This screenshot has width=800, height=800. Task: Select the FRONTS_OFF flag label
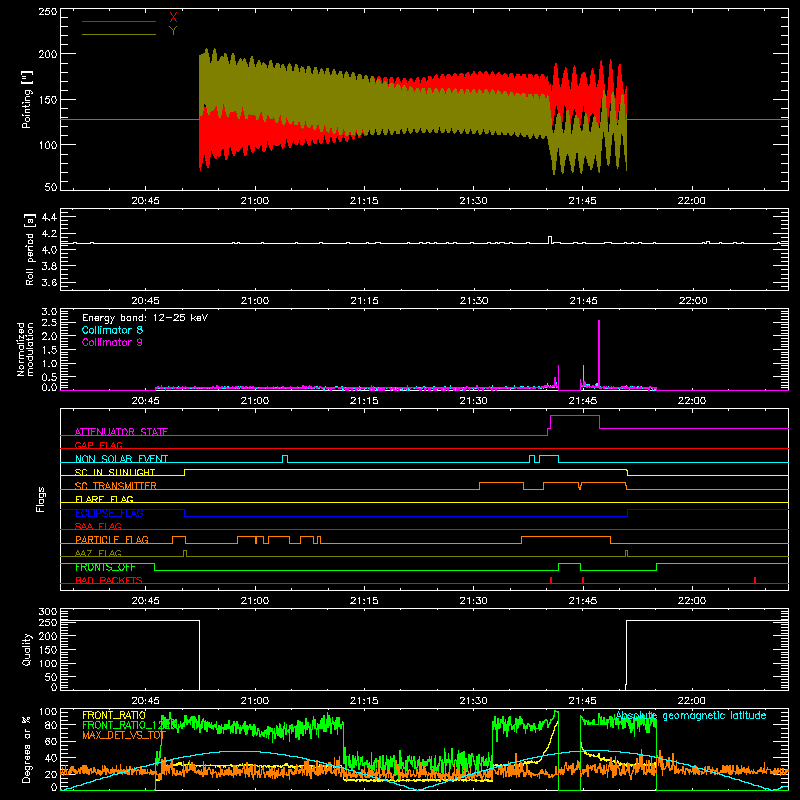pyautogui.click(x=105, y=567)
